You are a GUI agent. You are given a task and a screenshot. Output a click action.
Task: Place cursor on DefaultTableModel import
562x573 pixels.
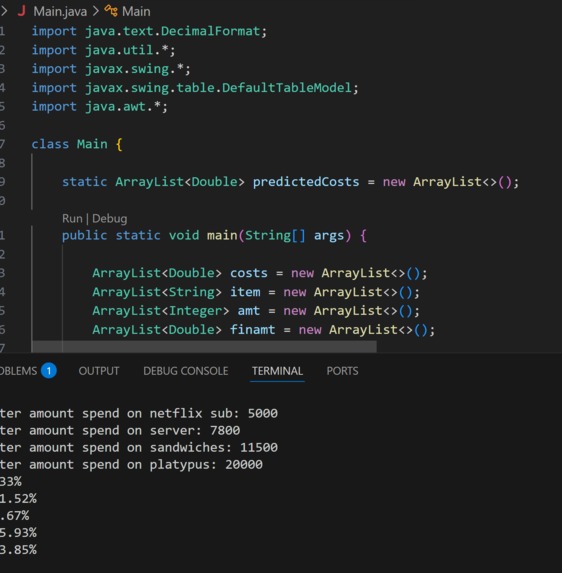286,88
